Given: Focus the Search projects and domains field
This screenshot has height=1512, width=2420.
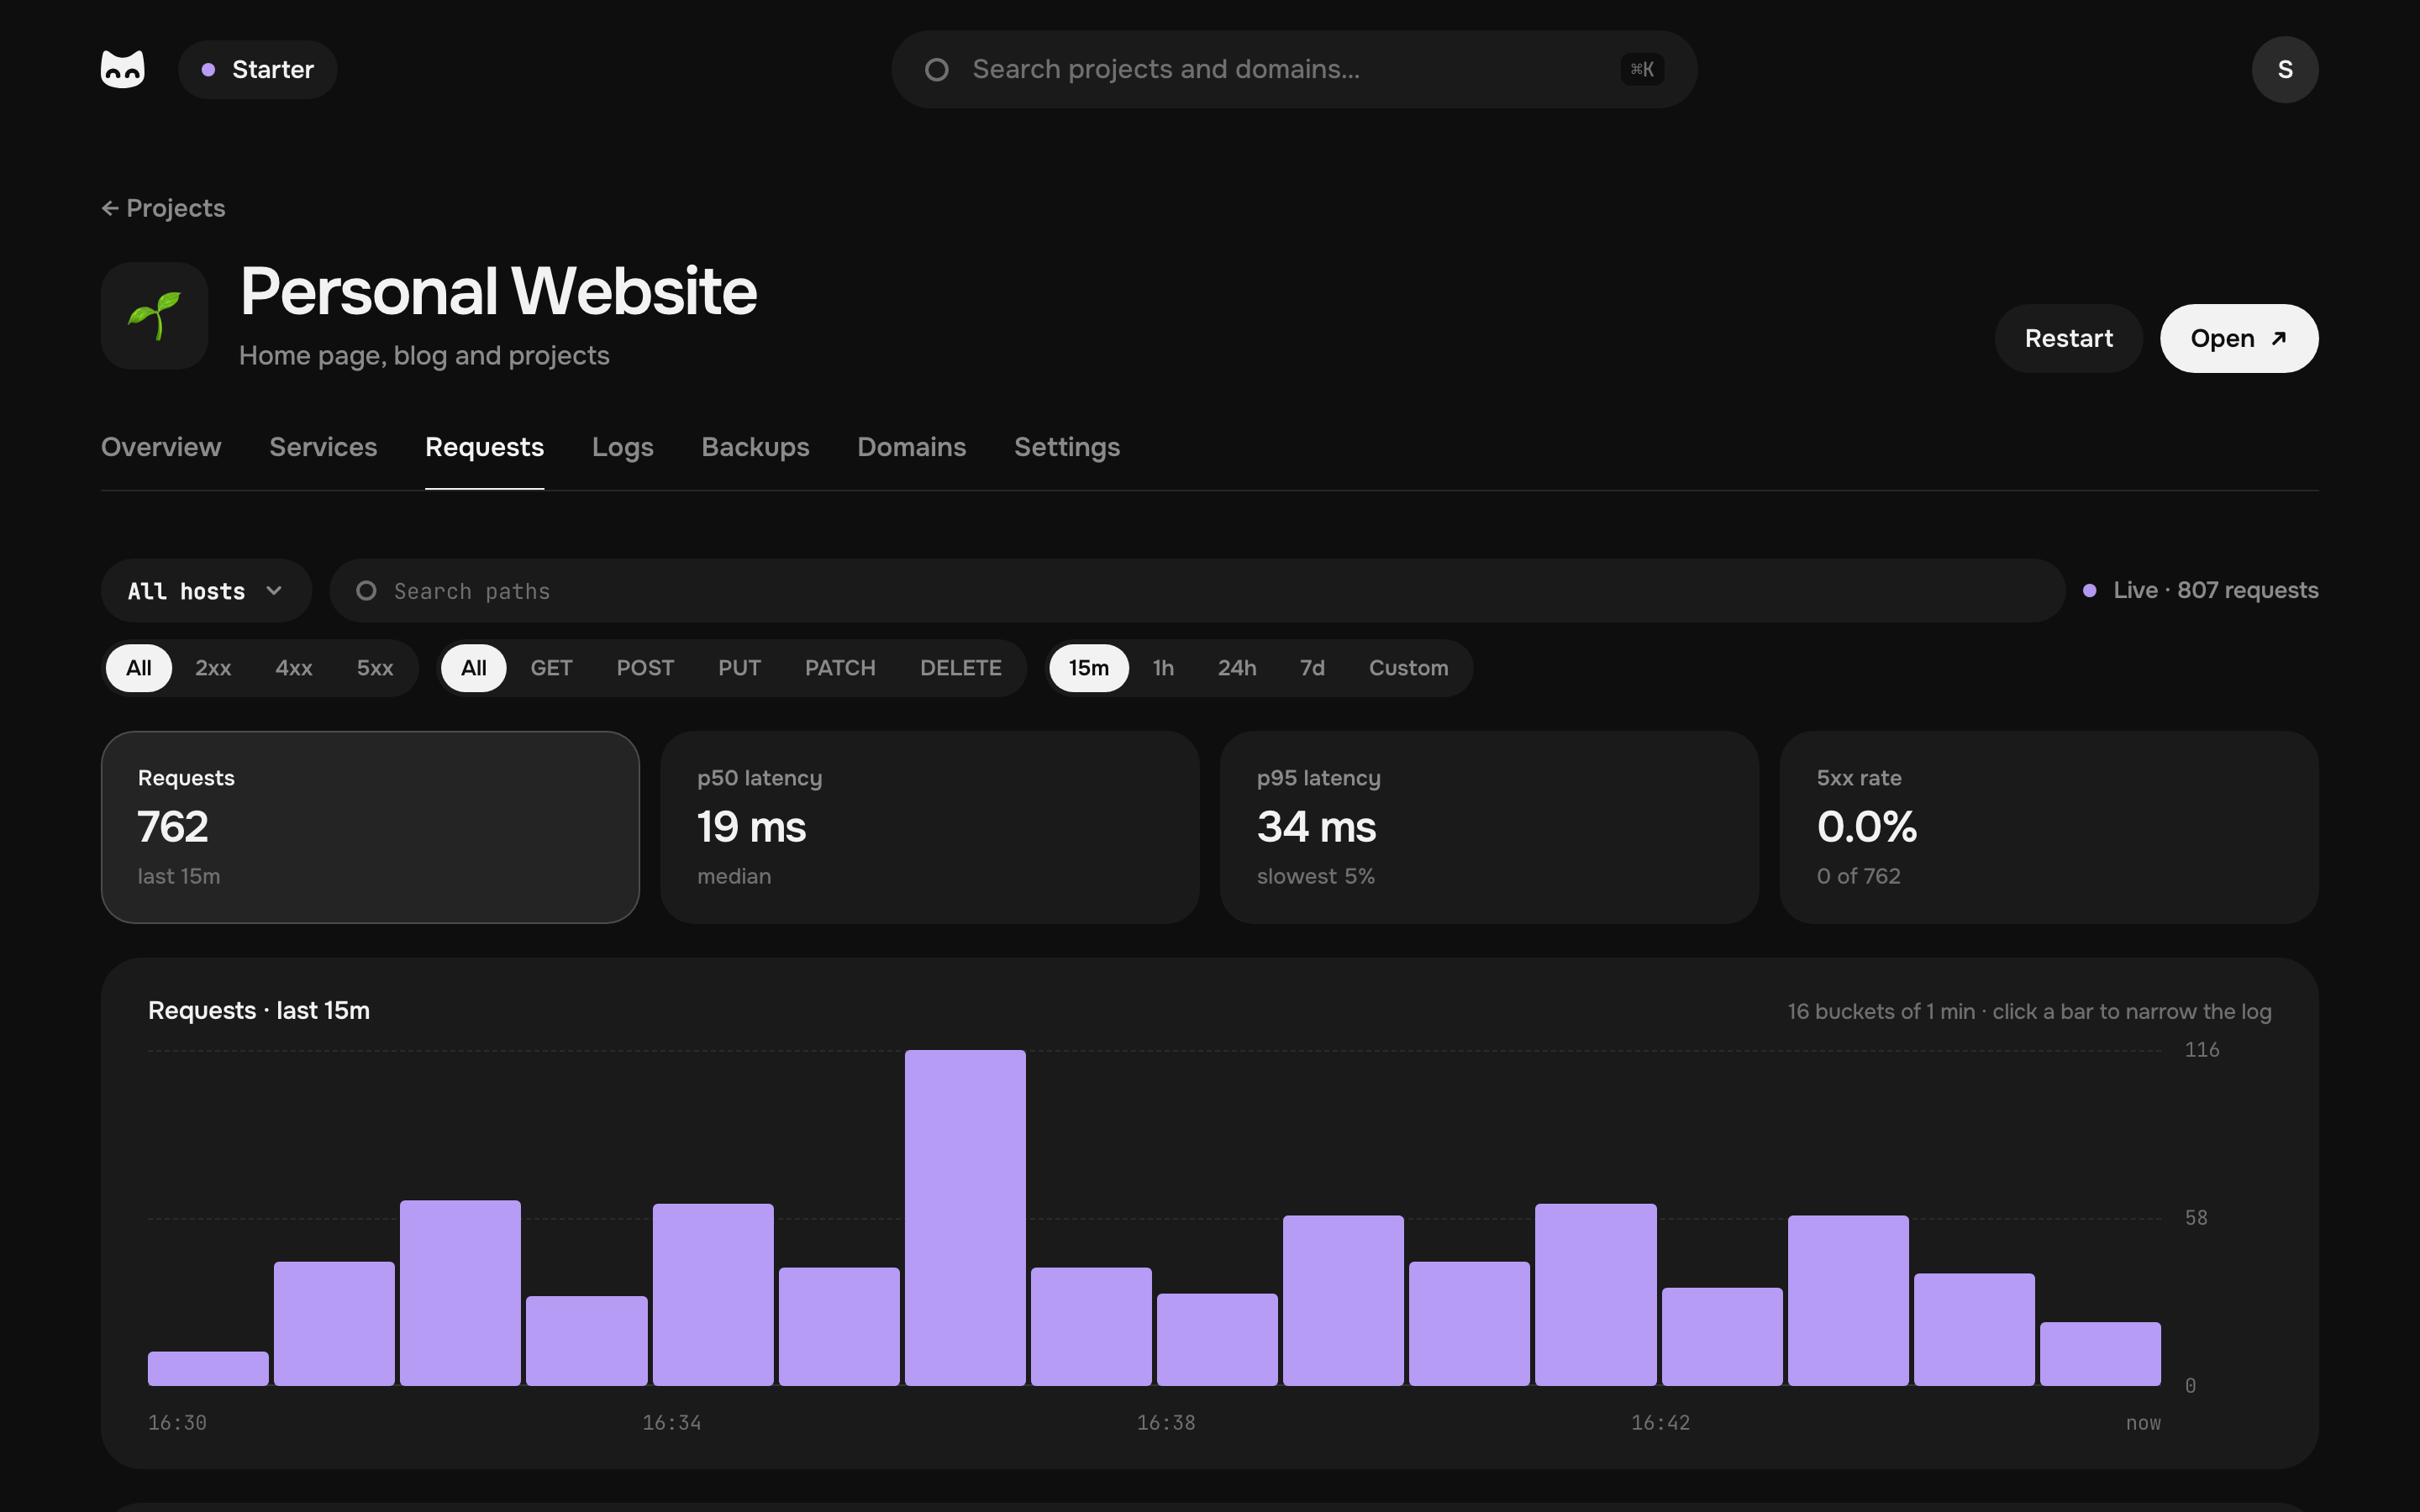Looking at the screenshot, I should click(x=1294, y=69).
